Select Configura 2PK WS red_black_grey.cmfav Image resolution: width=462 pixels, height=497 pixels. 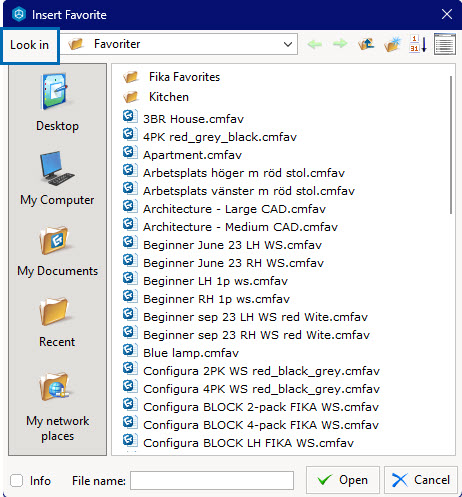tap(261, 371)
